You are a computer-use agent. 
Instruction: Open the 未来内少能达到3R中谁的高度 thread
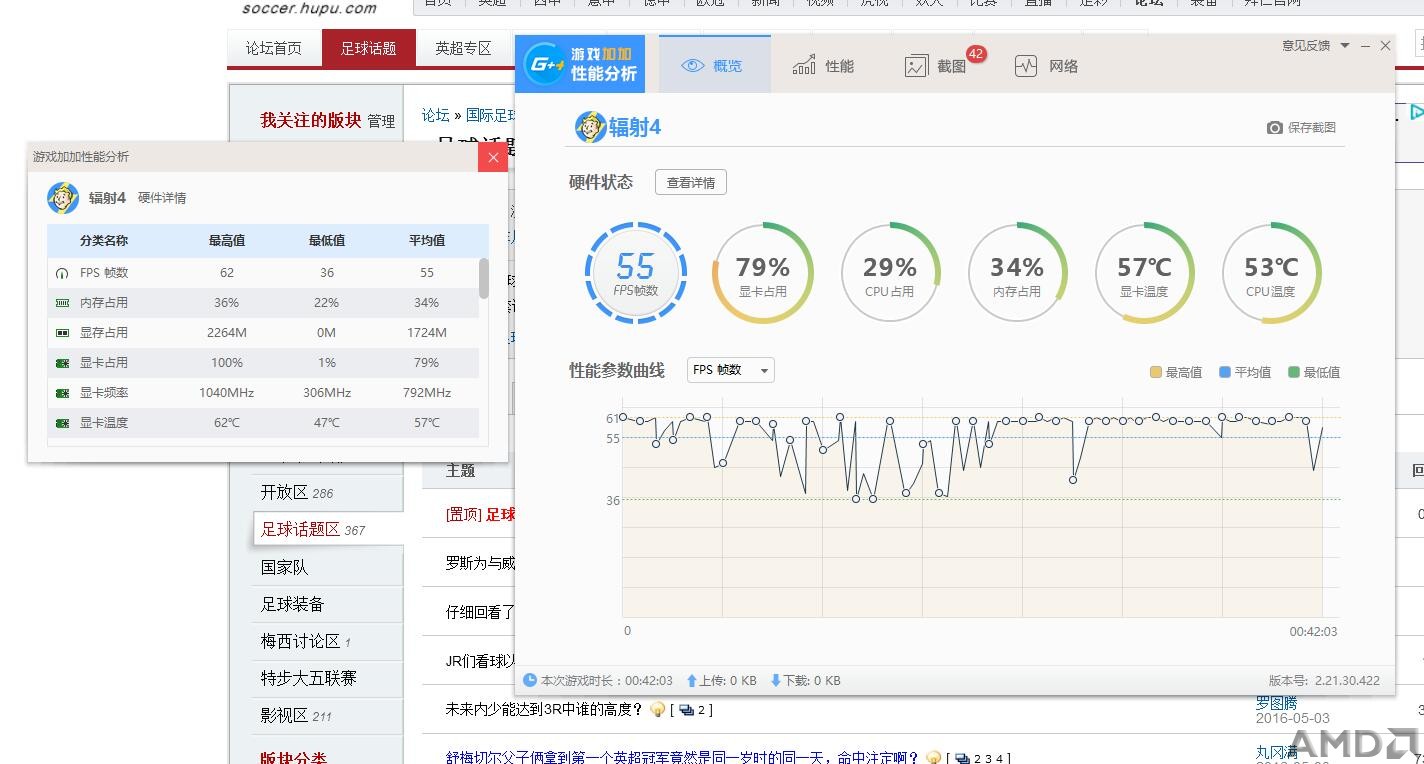point(545,709)
